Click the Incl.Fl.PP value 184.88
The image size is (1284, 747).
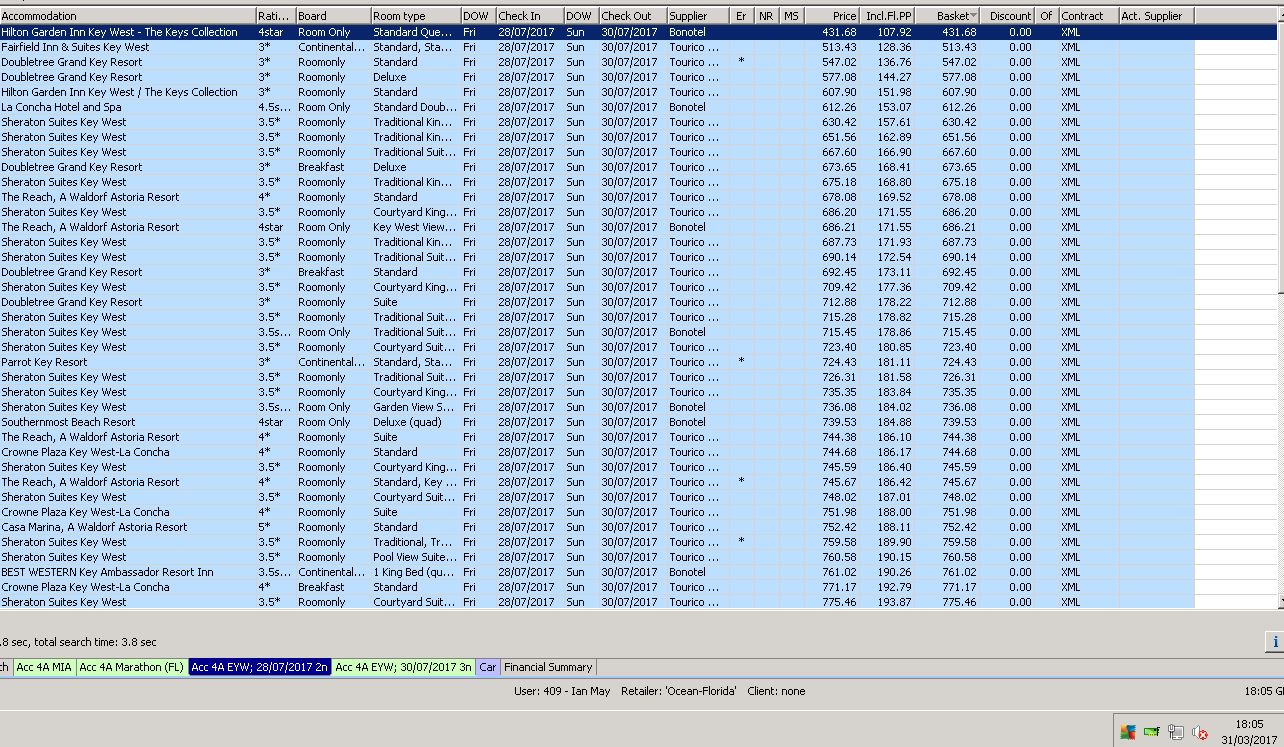point(894,422)
